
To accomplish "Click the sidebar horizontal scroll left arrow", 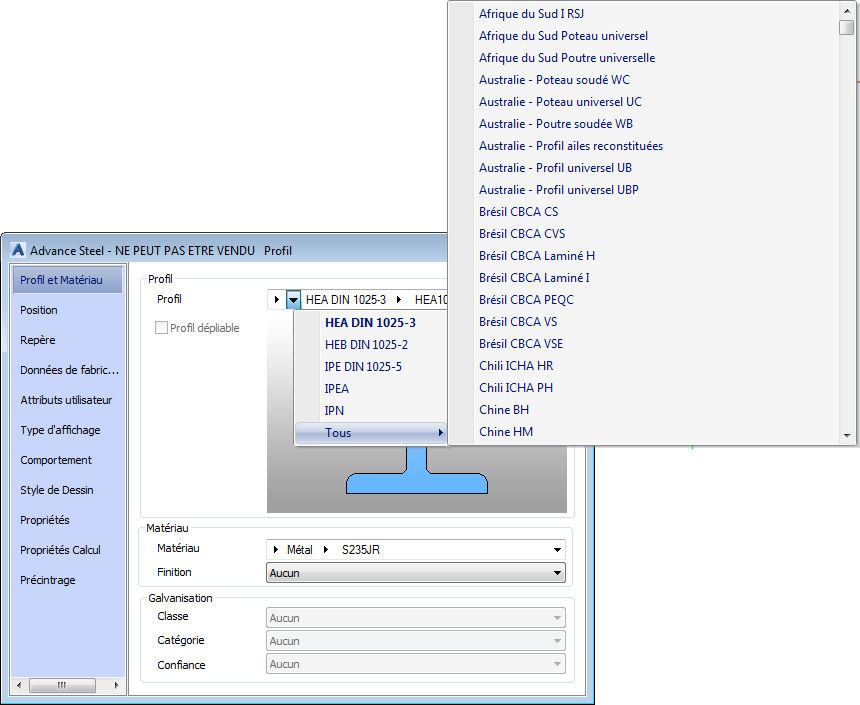I will (x=20, y=685).
